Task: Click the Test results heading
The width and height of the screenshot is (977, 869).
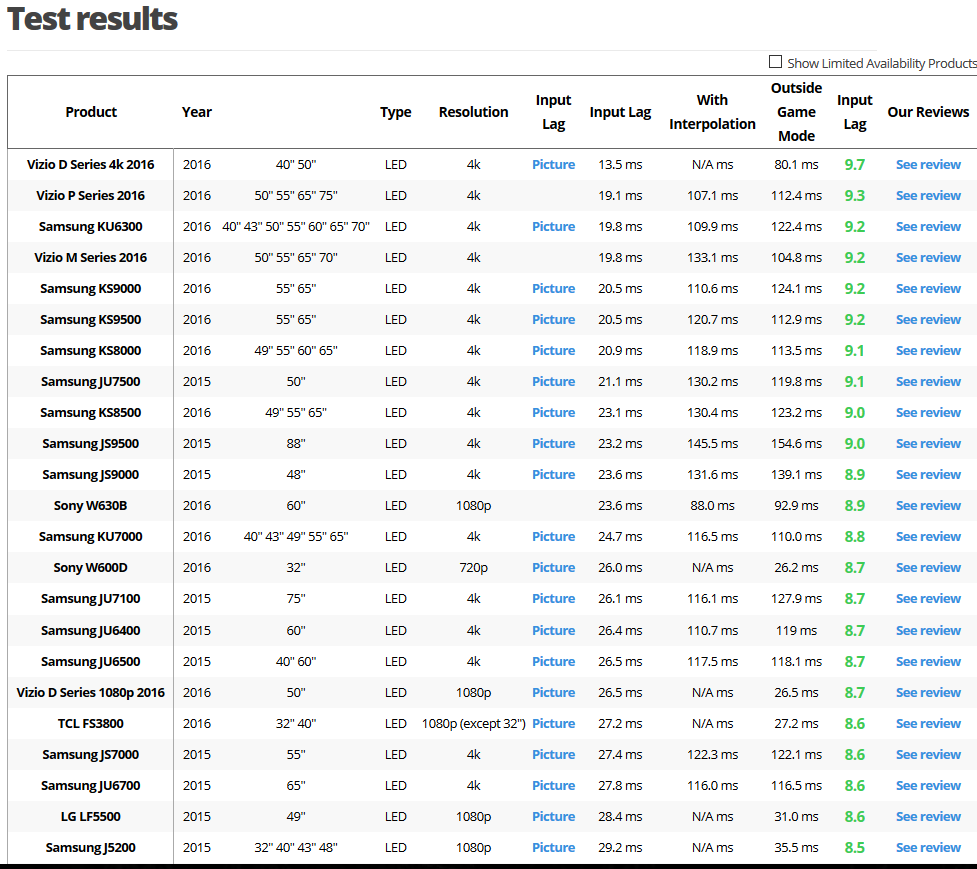Action: point(92,19)
